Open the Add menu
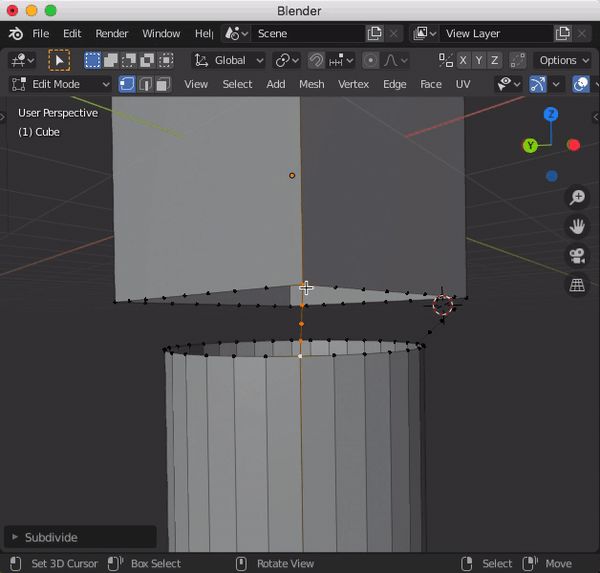600x573 pixels. (276, 84)
